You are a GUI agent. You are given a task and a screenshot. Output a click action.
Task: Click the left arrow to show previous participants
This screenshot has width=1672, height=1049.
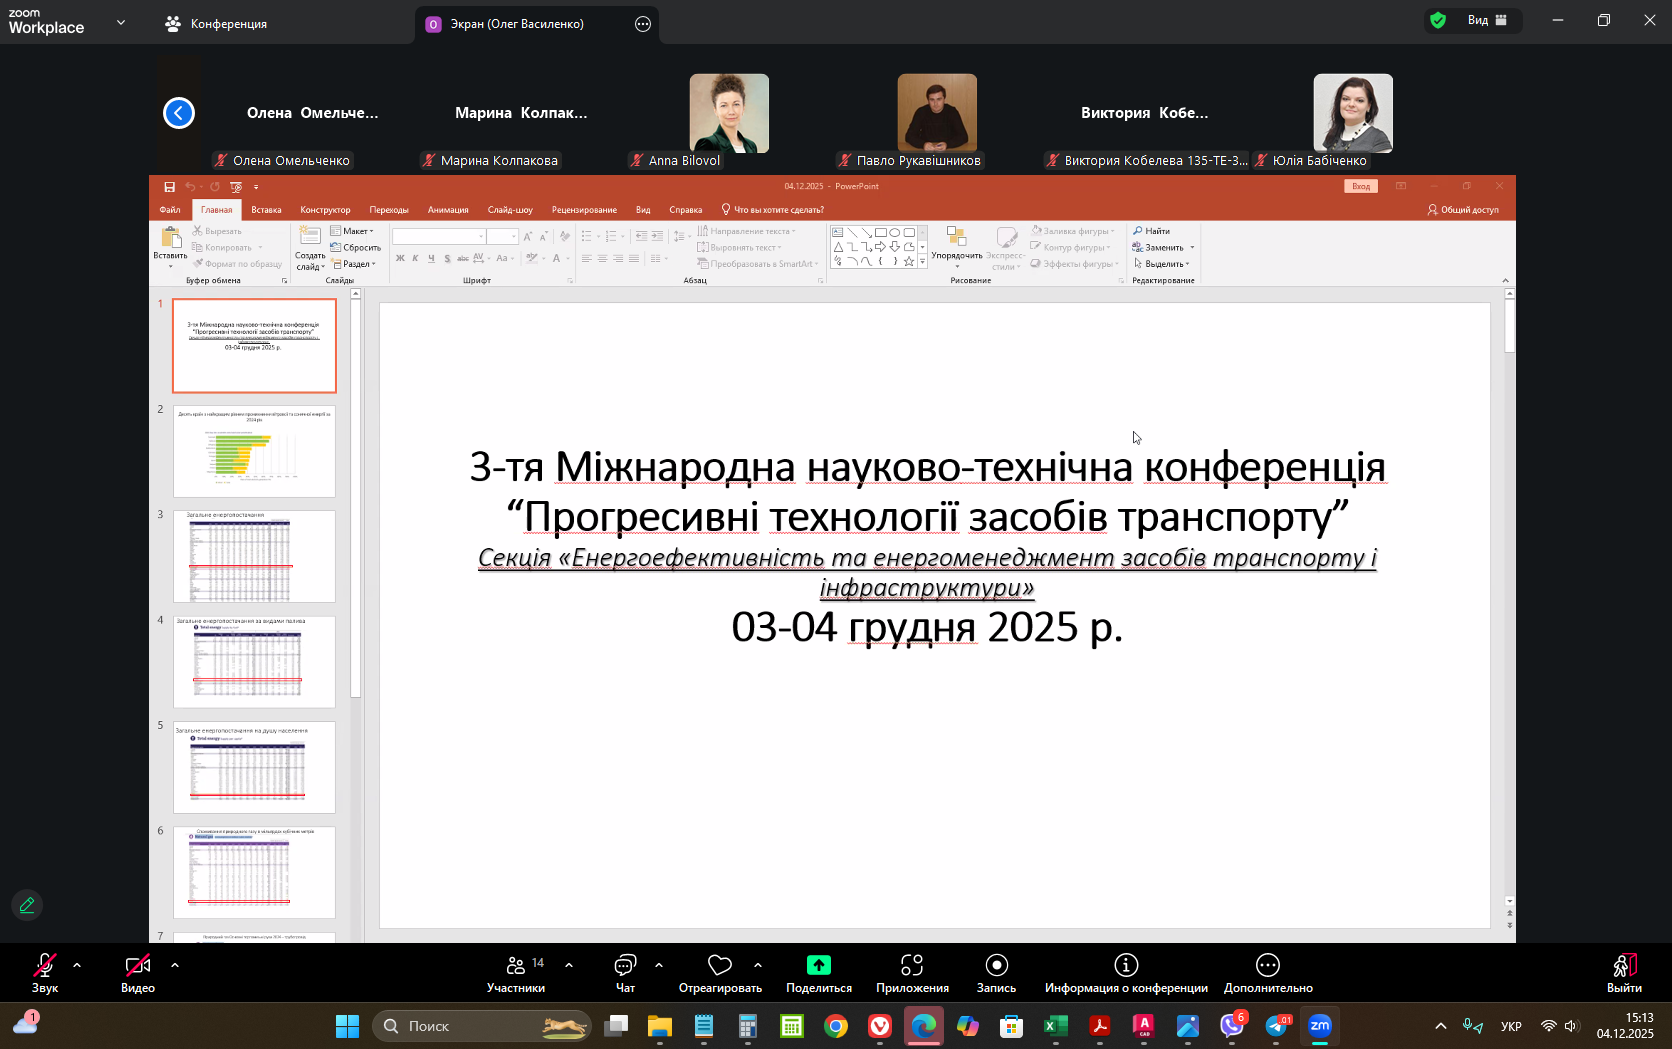pos(179,113)
